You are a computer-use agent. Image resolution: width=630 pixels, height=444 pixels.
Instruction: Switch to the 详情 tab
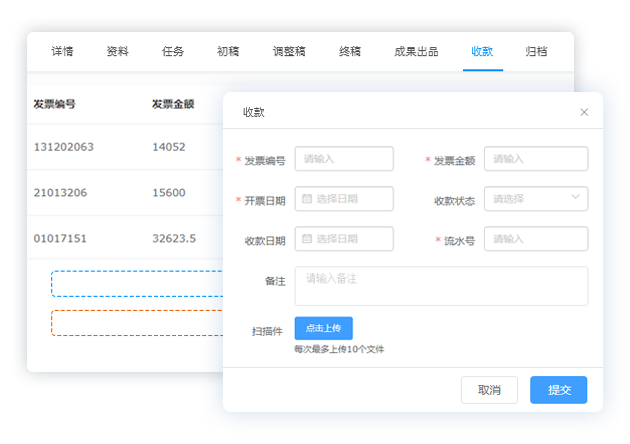[63, 52]
